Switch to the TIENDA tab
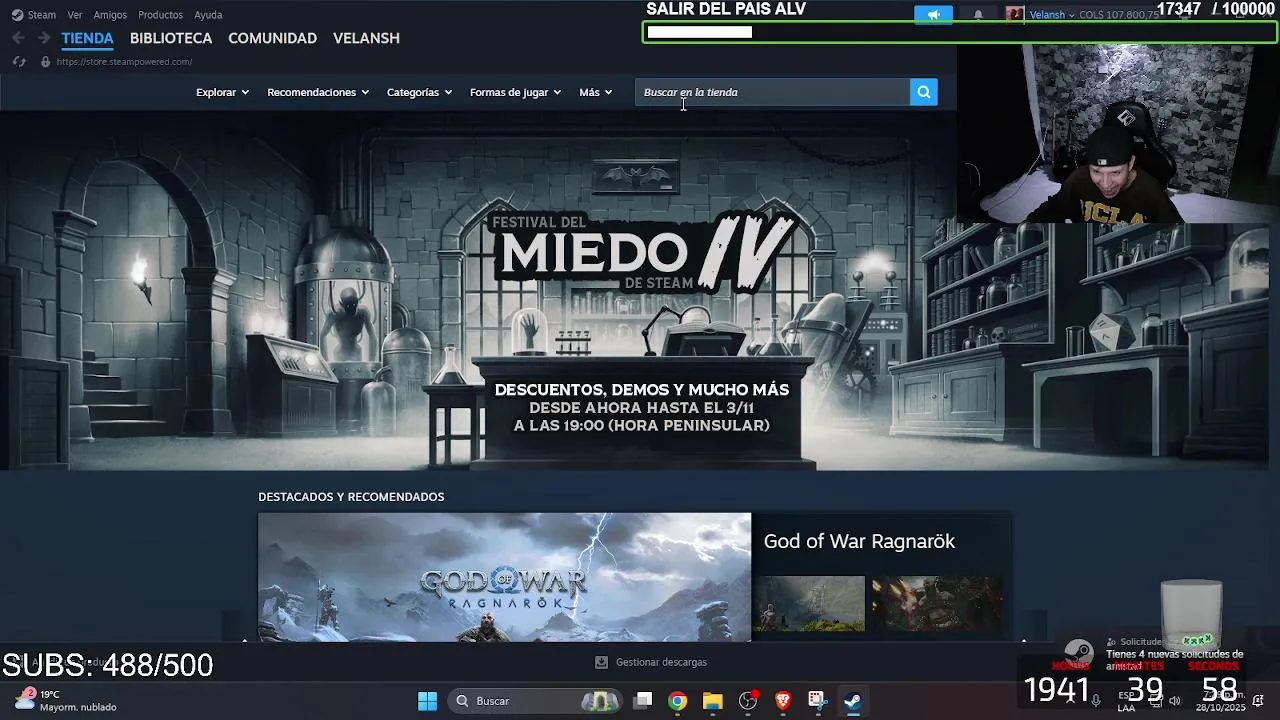 [87, 38]
